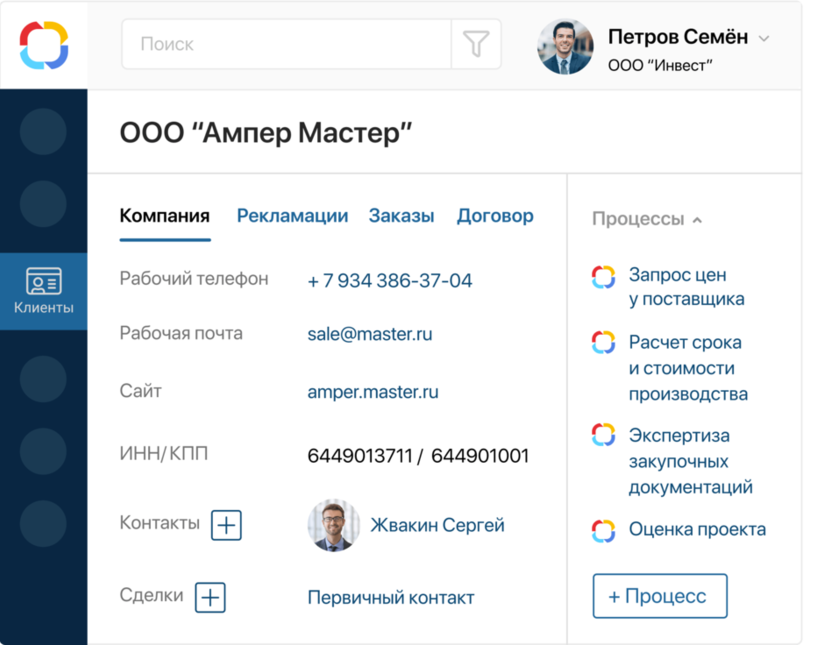Switch to the Рекламации tab

[292, 216]
